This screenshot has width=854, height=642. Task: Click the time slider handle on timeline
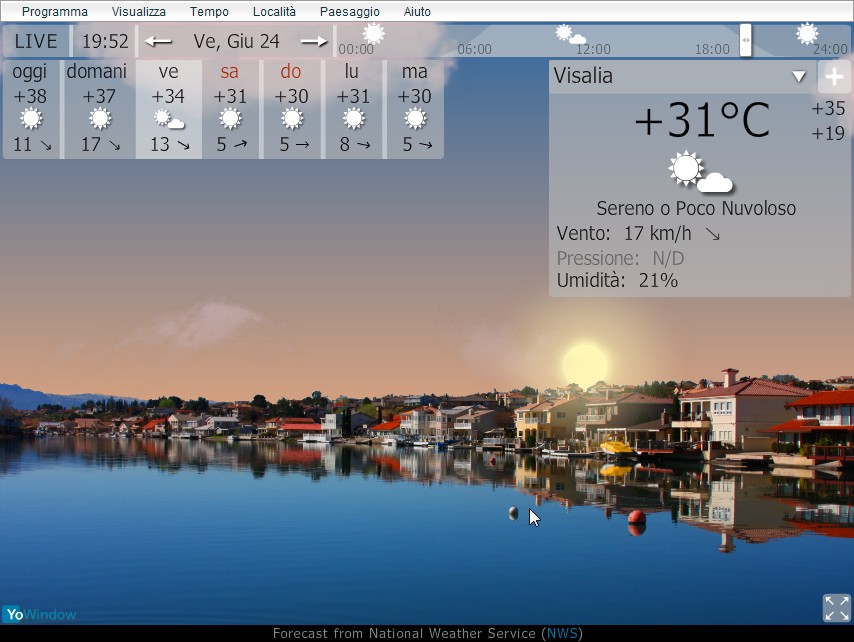pyautogui.click(x=745, y=40)
